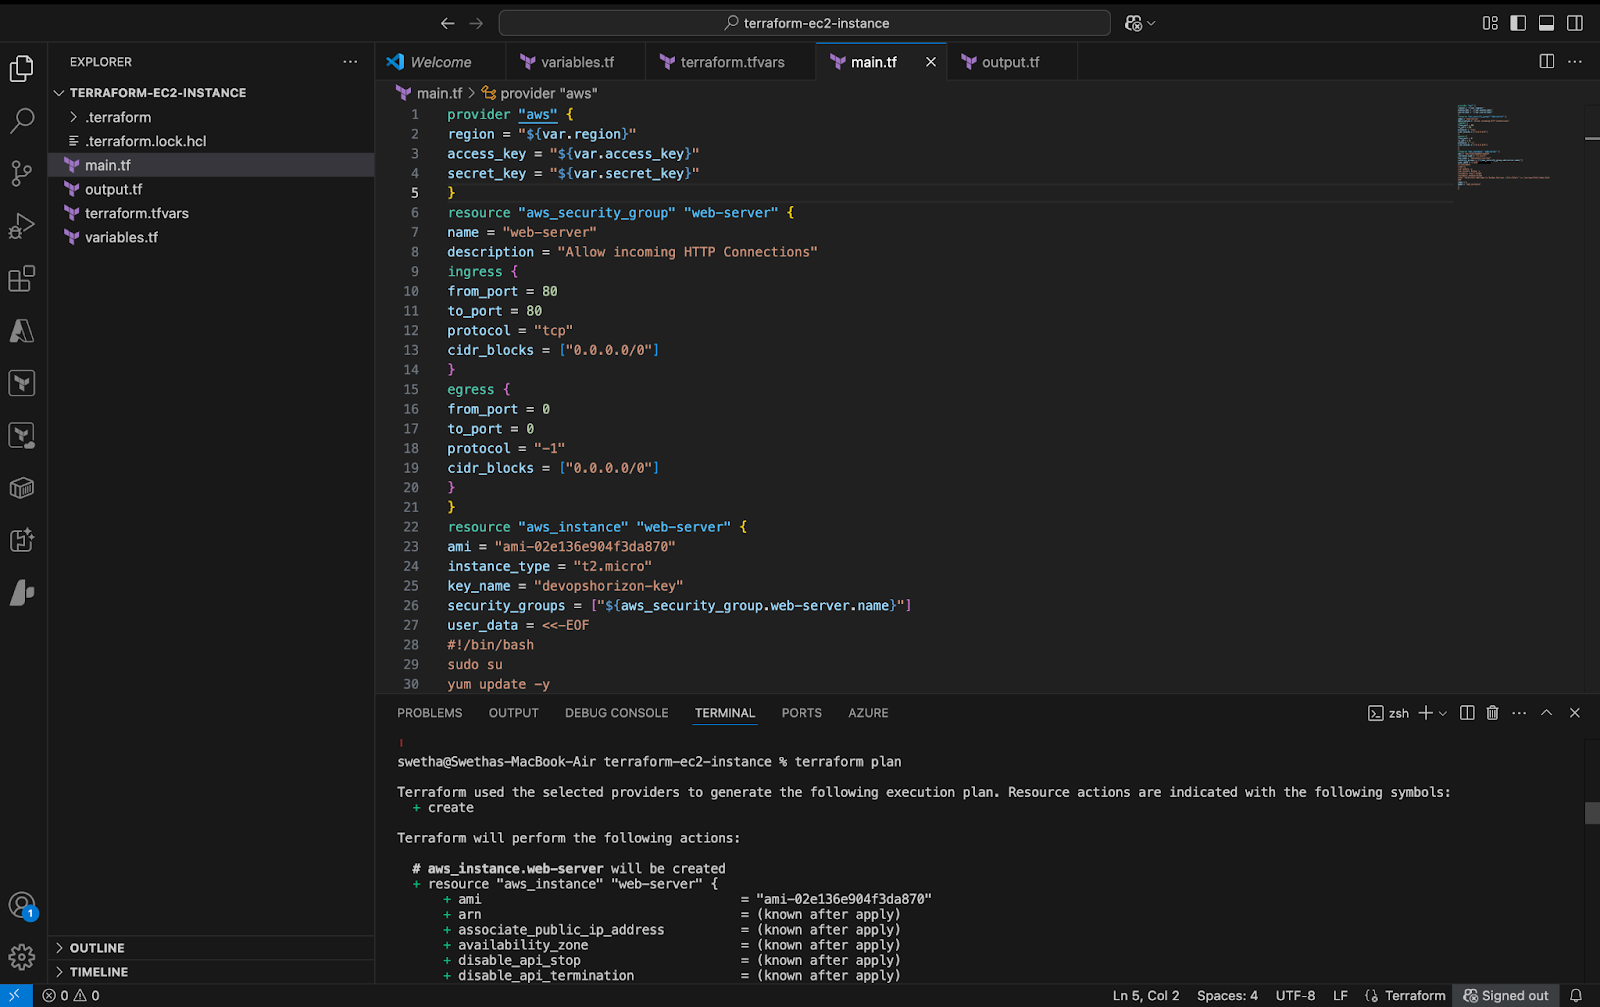Change line ending via LF
This screenshot has width=1600, height=1007.
pyautogui.click(x=1340, y=995)
